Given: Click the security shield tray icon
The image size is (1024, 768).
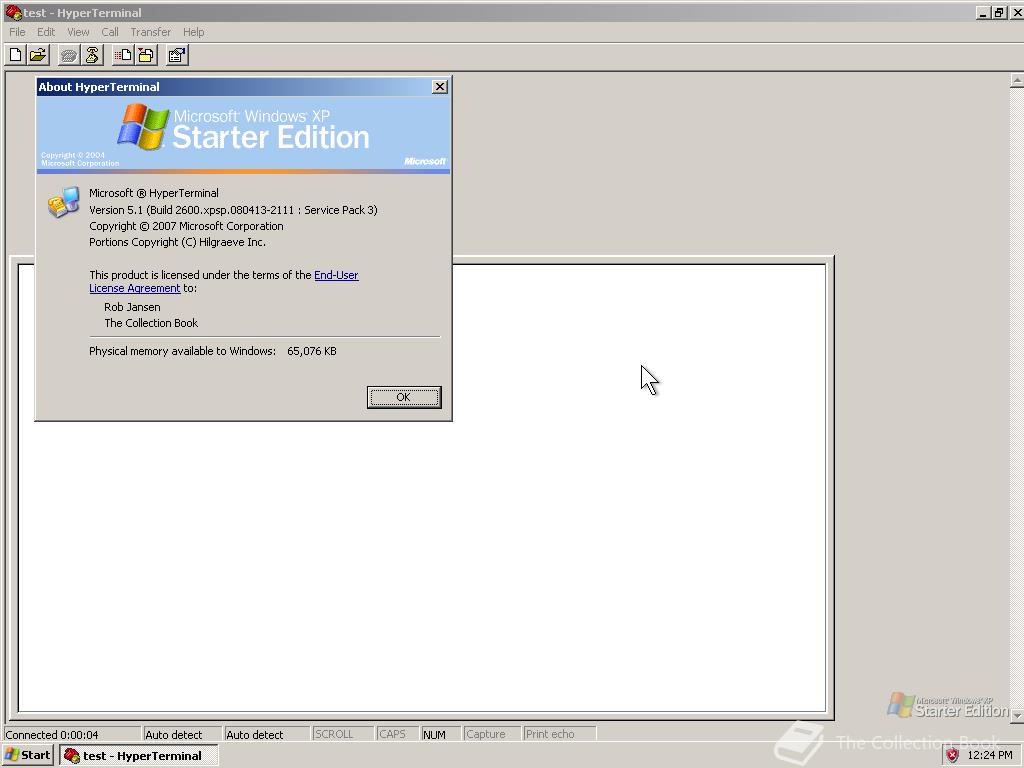Looking at the screenshot, I should [x=953, y=756].
